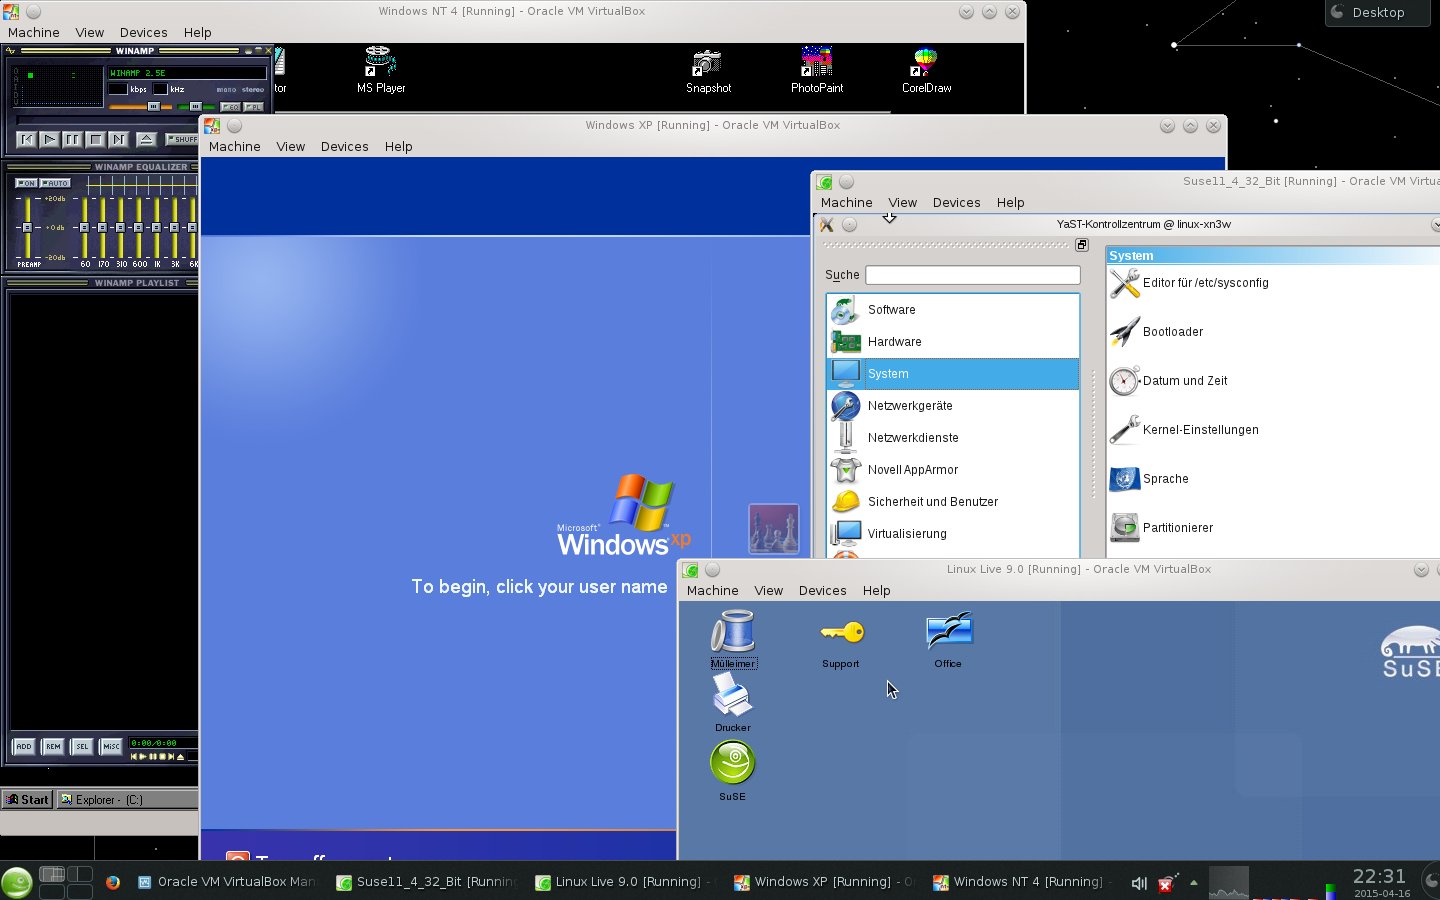Open Help menu in Windows XP window
This screenshot has width=1440, height=900.
(399, 146)
